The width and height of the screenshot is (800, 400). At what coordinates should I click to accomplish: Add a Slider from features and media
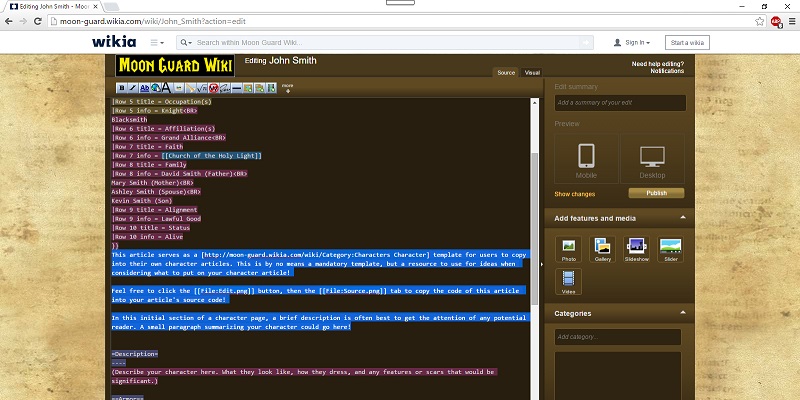click(x=670, y=249)
